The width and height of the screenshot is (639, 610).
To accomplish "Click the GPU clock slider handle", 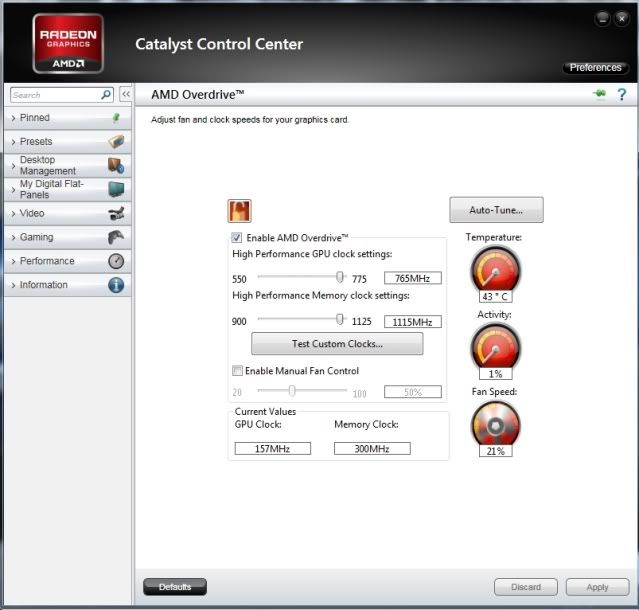I will point(340,277).
